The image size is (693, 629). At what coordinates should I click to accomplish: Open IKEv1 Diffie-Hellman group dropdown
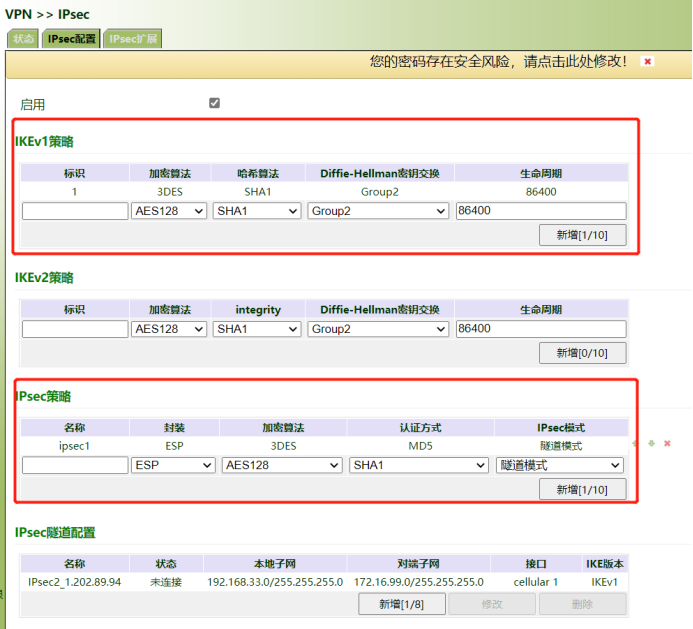coord(378,211)
